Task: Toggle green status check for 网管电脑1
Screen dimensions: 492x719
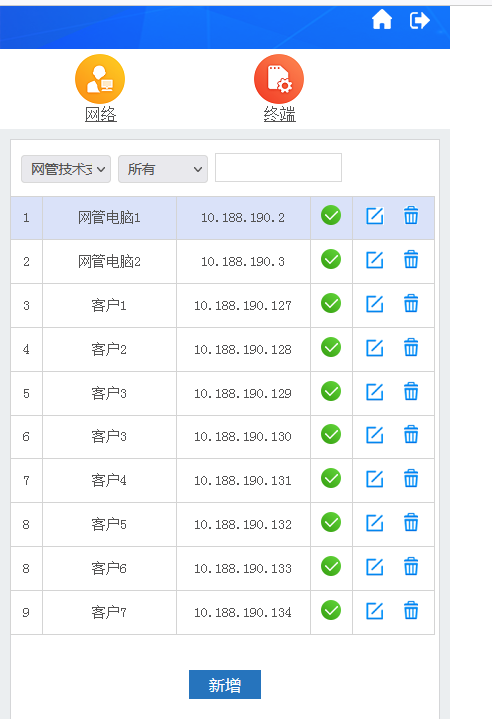Action: [331, 216]
